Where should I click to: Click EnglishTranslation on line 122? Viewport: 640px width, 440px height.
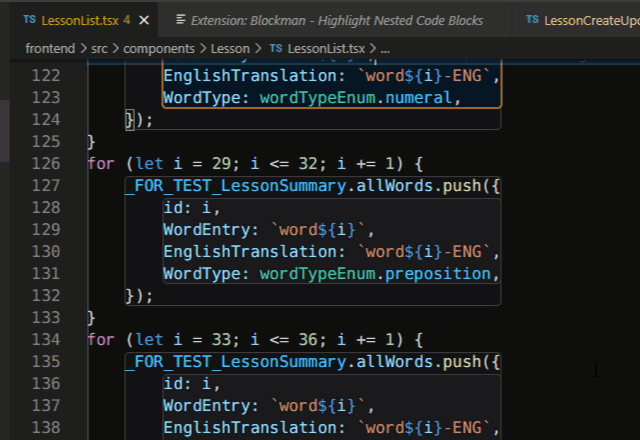250,76
